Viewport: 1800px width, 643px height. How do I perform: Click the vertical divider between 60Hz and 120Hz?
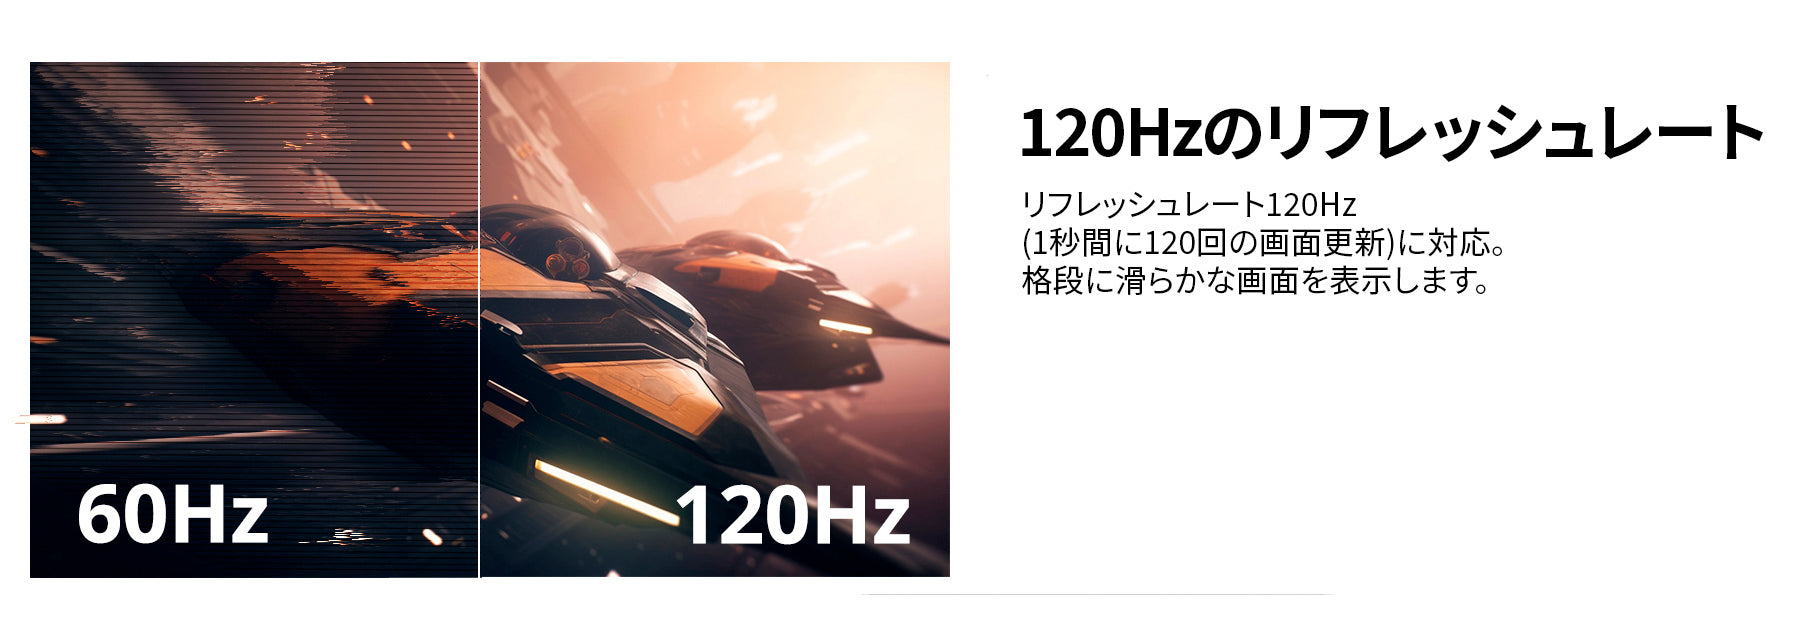coord(479,320)
